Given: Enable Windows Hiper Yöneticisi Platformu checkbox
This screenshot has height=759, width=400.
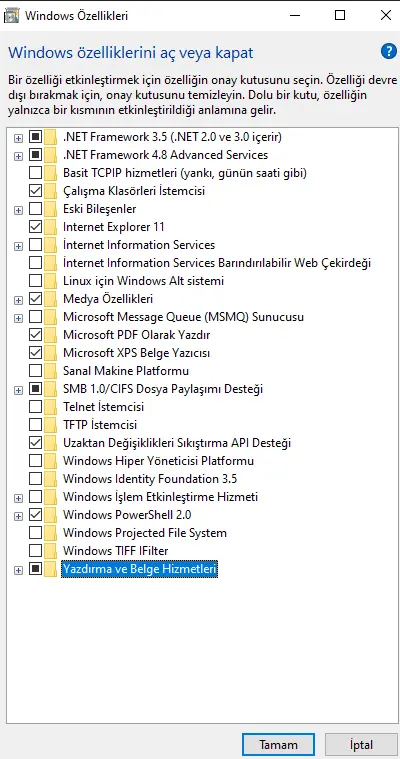Looking at the screenshot, I should tap(35, 461).
